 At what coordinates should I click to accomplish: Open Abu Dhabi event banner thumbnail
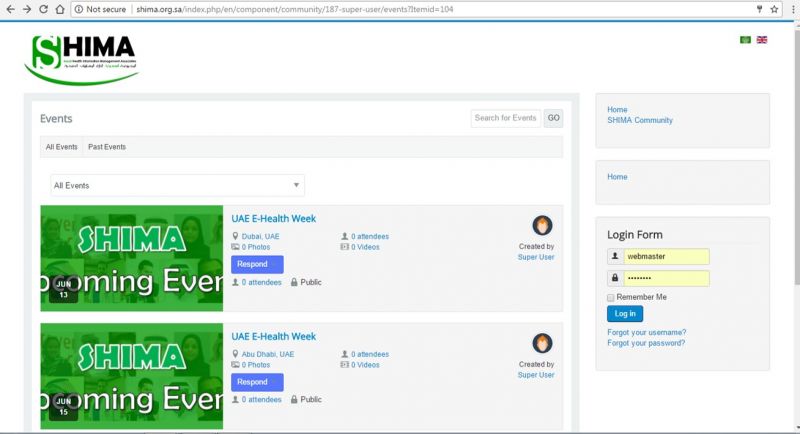132,376
